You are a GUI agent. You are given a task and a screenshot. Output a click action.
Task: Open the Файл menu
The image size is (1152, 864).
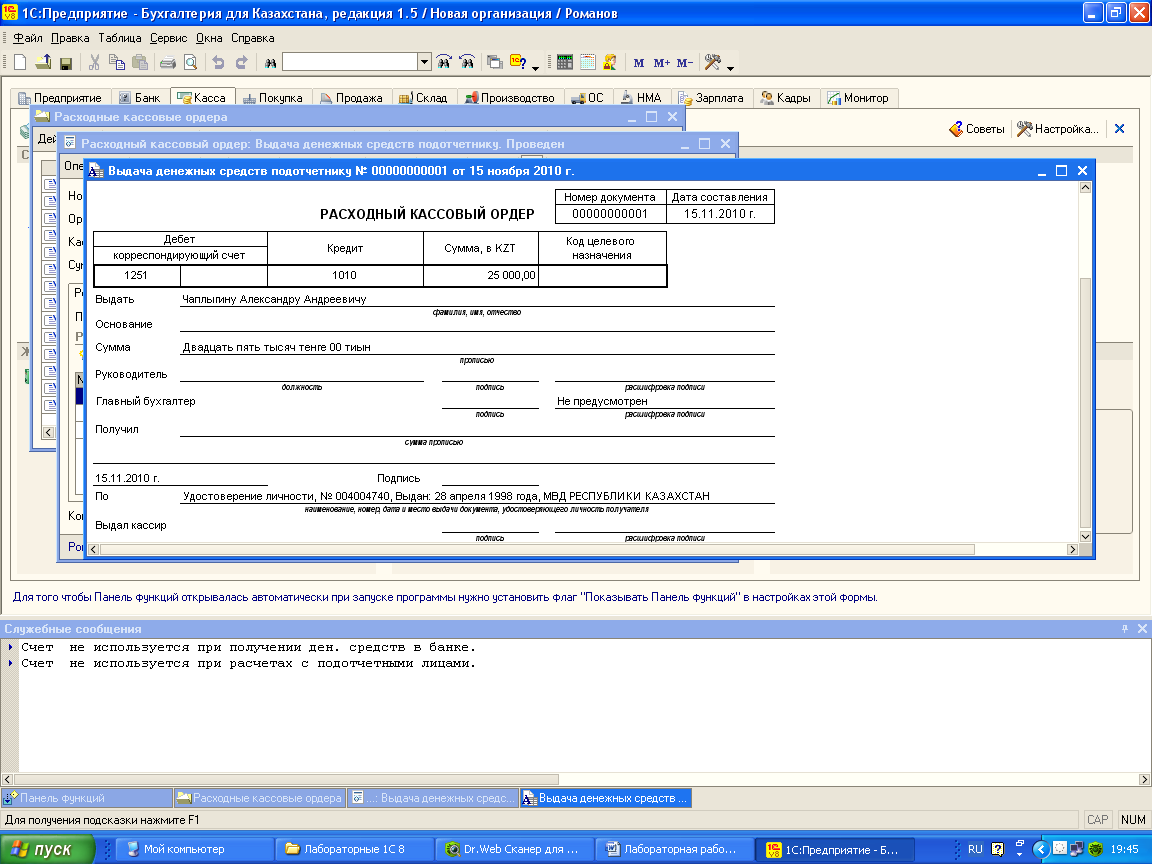click(x=28, y=38)
